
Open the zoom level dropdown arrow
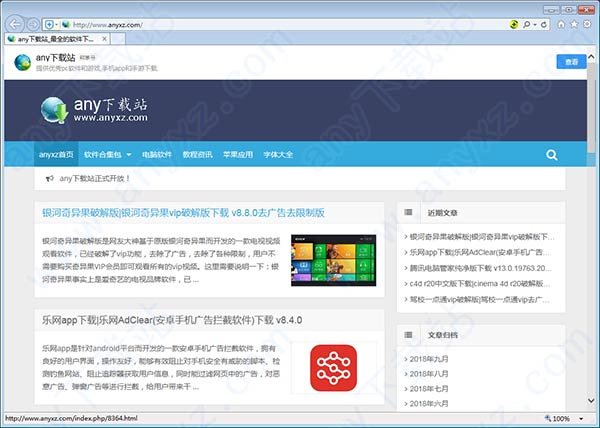coord(581,418)
